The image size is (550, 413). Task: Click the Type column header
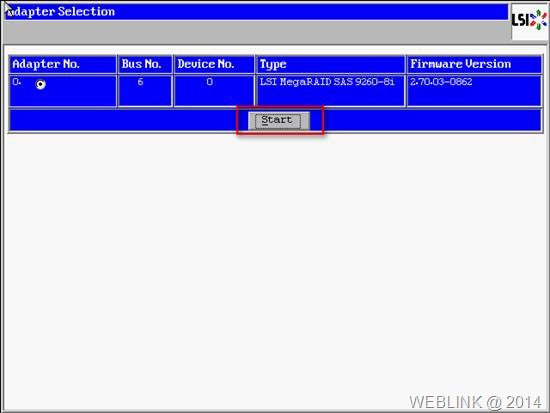[330, 64]
